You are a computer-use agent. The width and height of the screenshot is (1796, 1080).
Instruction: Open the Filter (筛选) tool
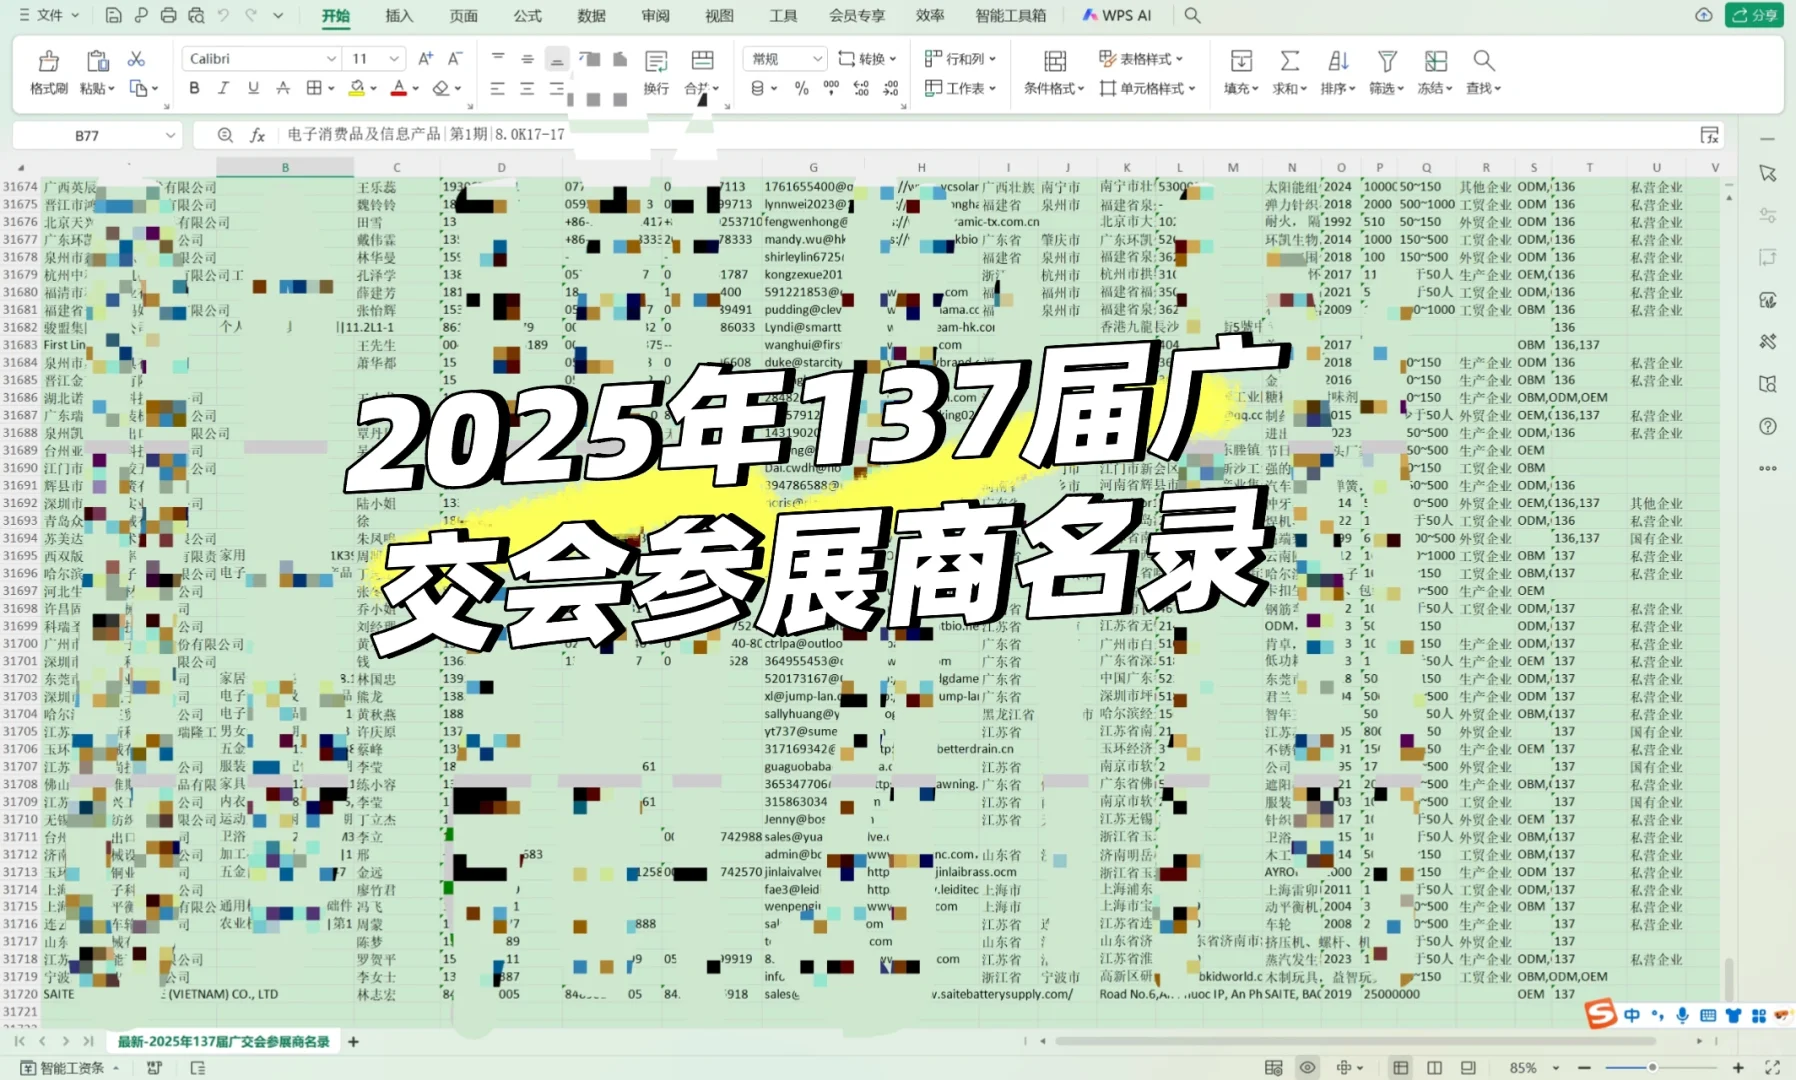coord(1384,73)
